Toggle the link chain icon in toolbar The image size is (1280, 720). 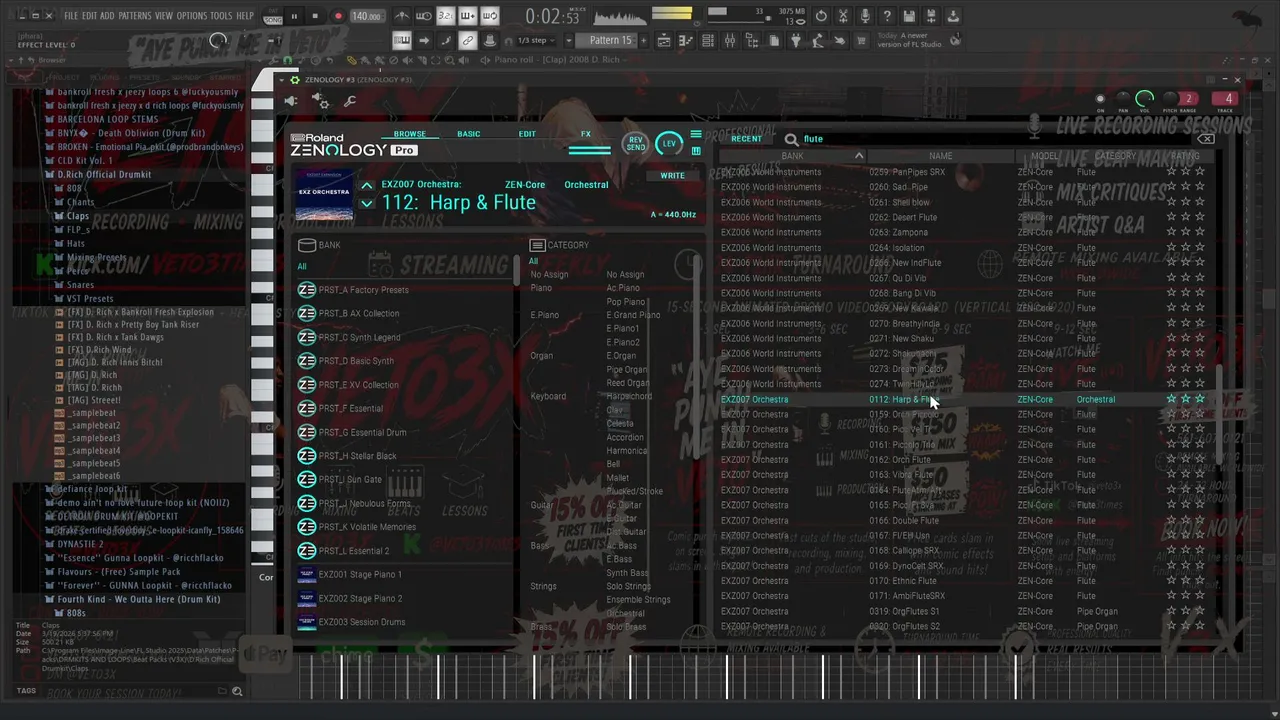coord(467,41)
